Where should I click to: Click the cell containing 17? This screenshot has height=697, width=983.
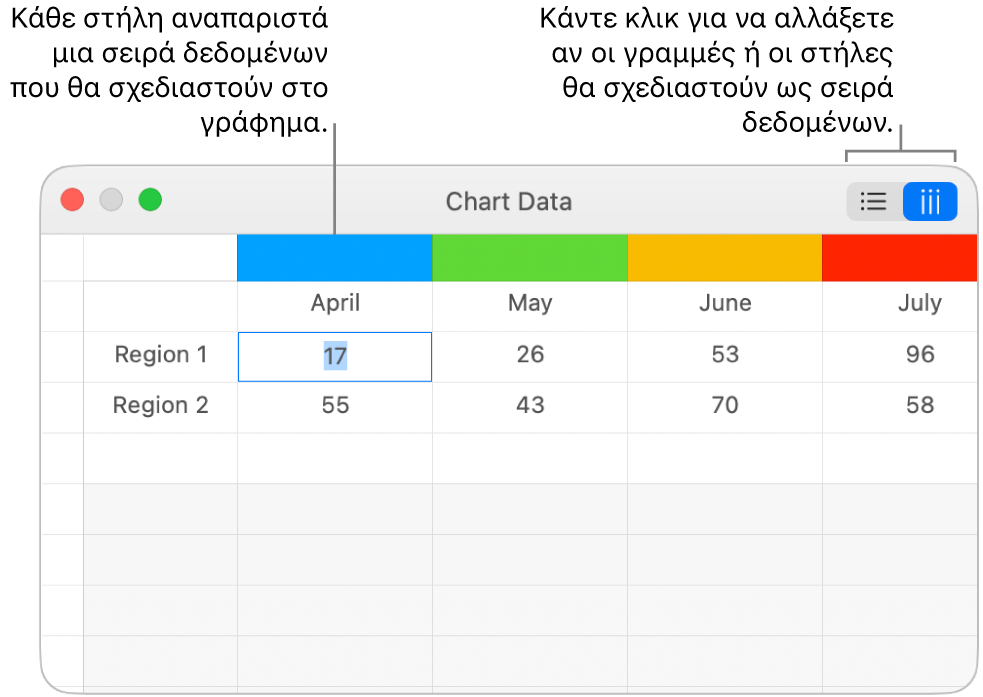(x=334, y=356)
